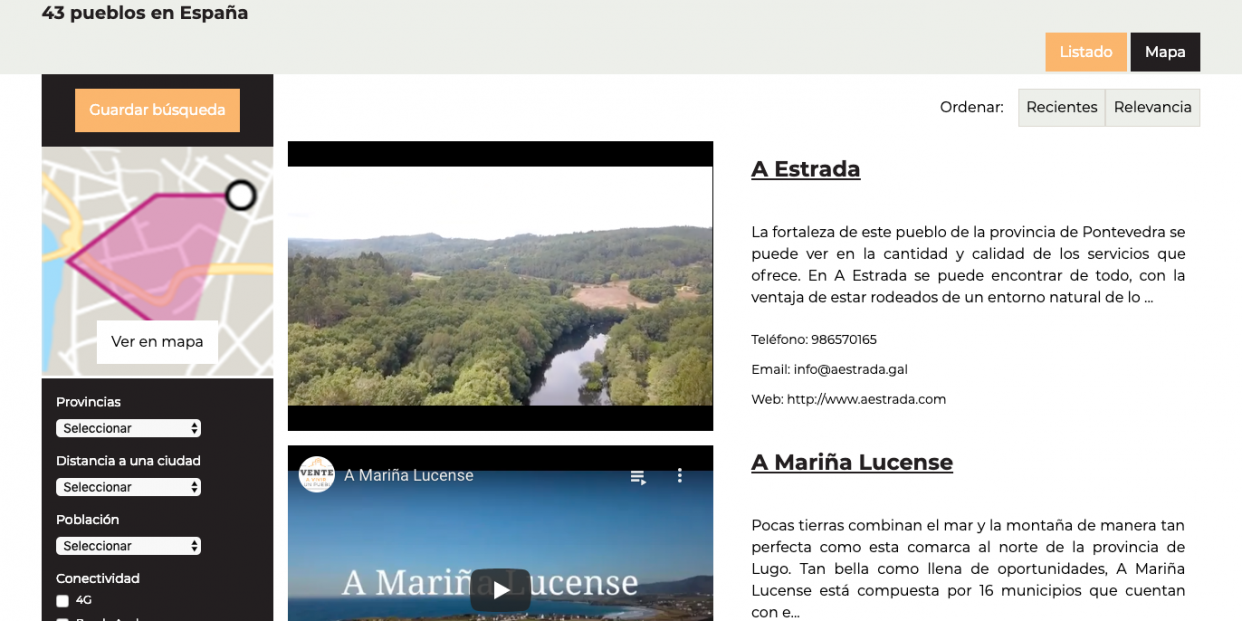1242x621 pixels.
Task: Sort results by Recientes
Action: [x=1061, y=107]
